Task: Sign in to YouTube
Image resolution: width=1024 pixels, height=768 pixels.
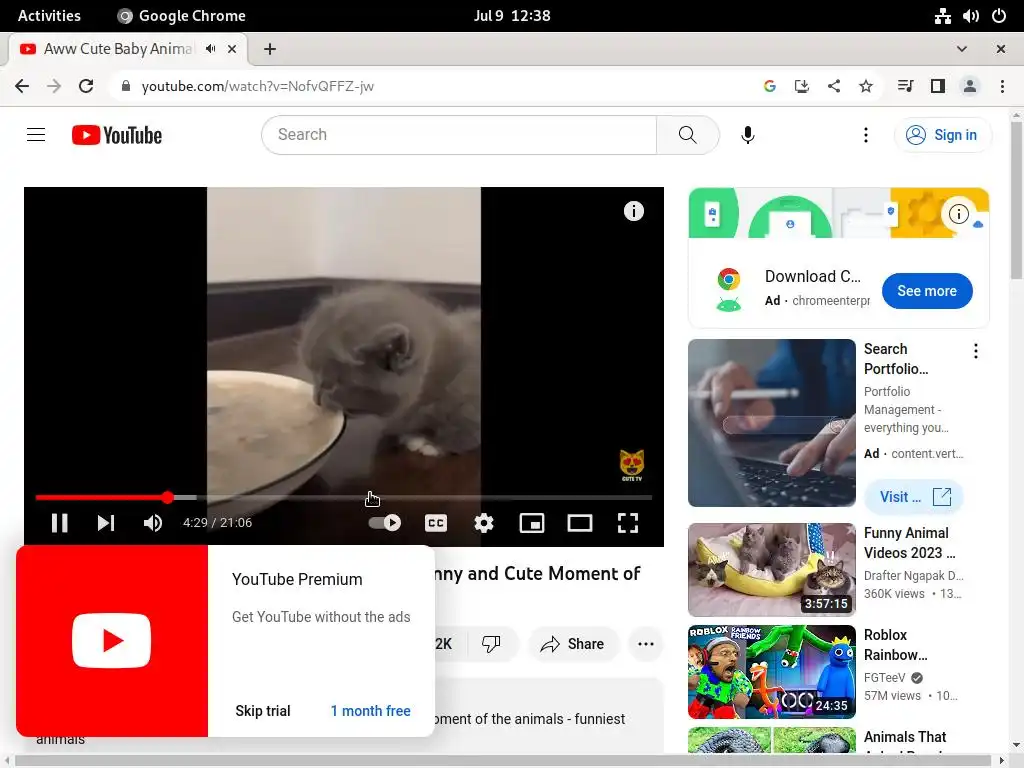Action: (942, 135)
